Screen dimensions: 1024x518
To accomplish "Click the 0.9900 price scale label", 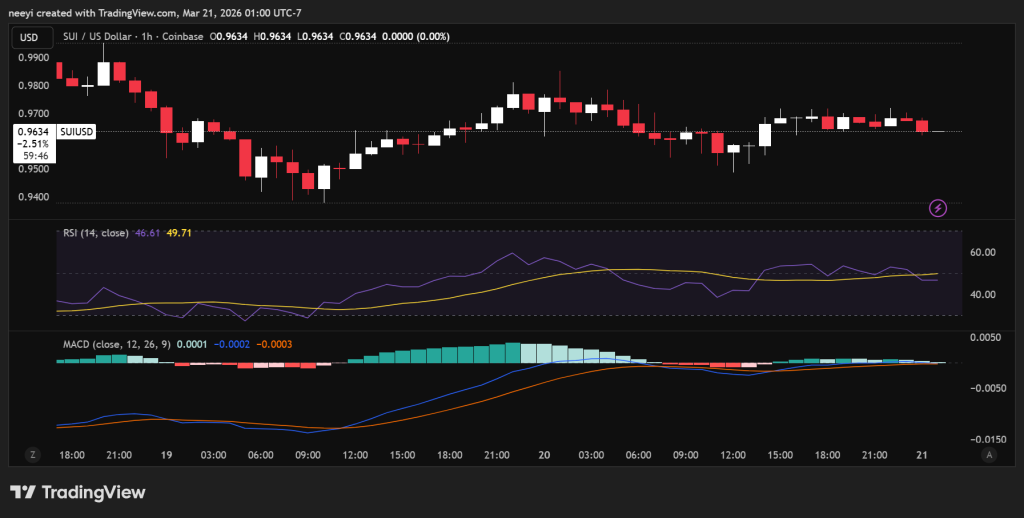I will [x=34, y=58].
